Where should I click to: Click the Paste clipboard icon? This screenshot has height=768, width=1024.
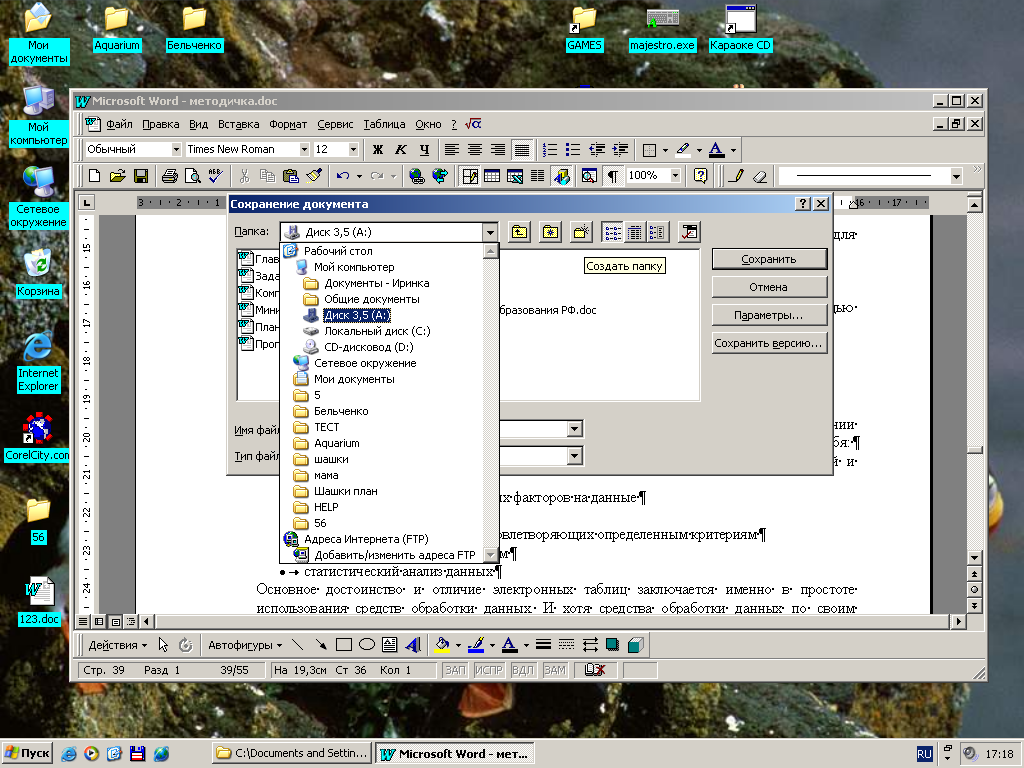tap(291, 176)
